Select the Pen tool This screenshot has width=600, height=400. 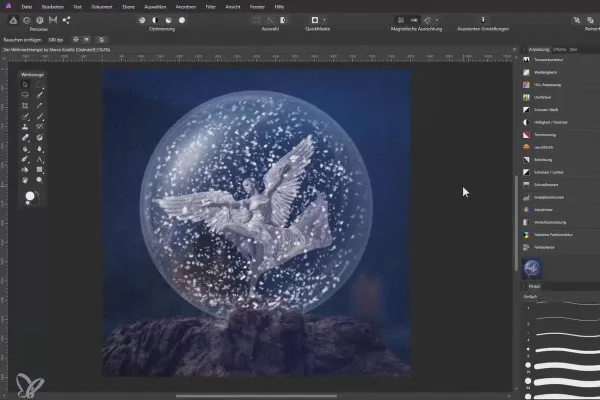25,159
